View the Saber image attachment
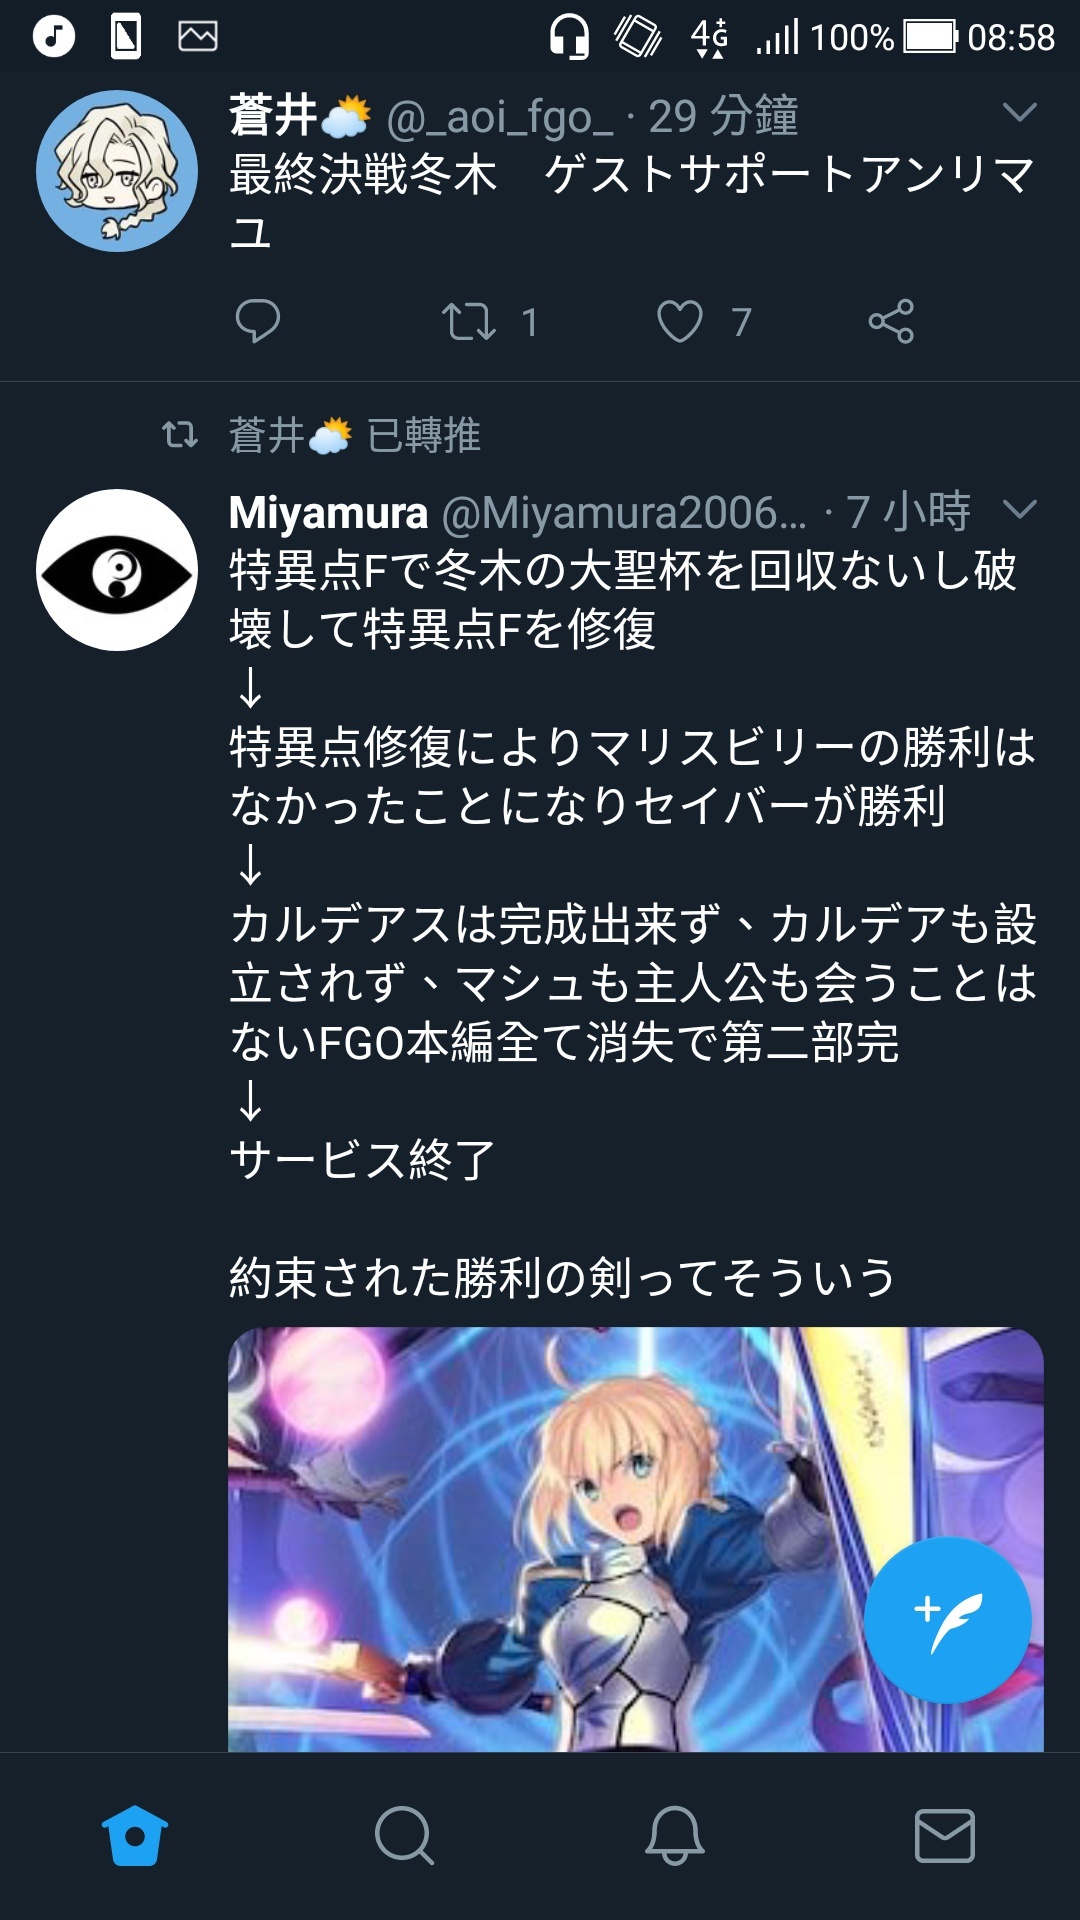The width and height of the screenshot is (1080, 1920). coord(636,1540)
